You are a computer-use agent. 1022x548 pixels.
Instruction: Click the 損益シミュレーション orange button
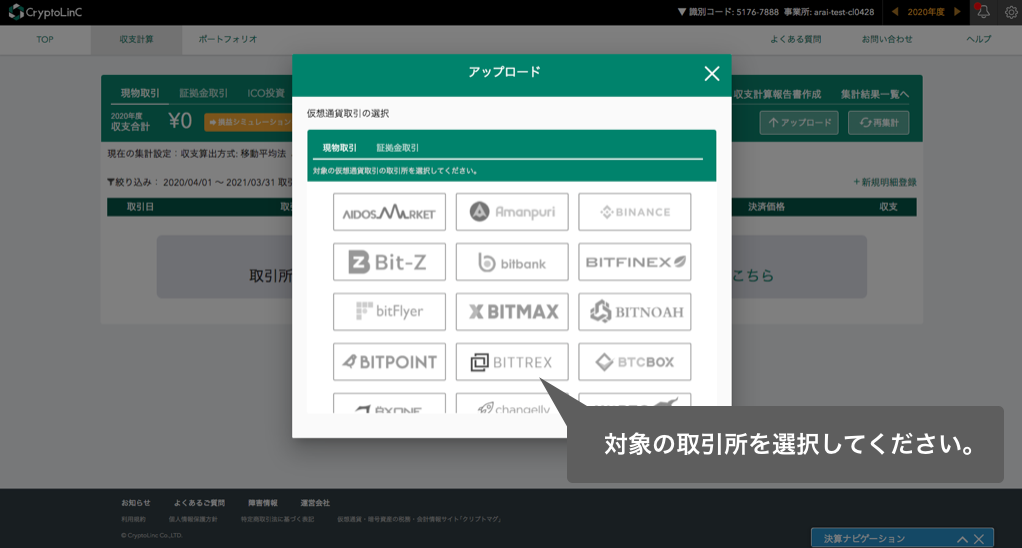click(x=248, y=122)
